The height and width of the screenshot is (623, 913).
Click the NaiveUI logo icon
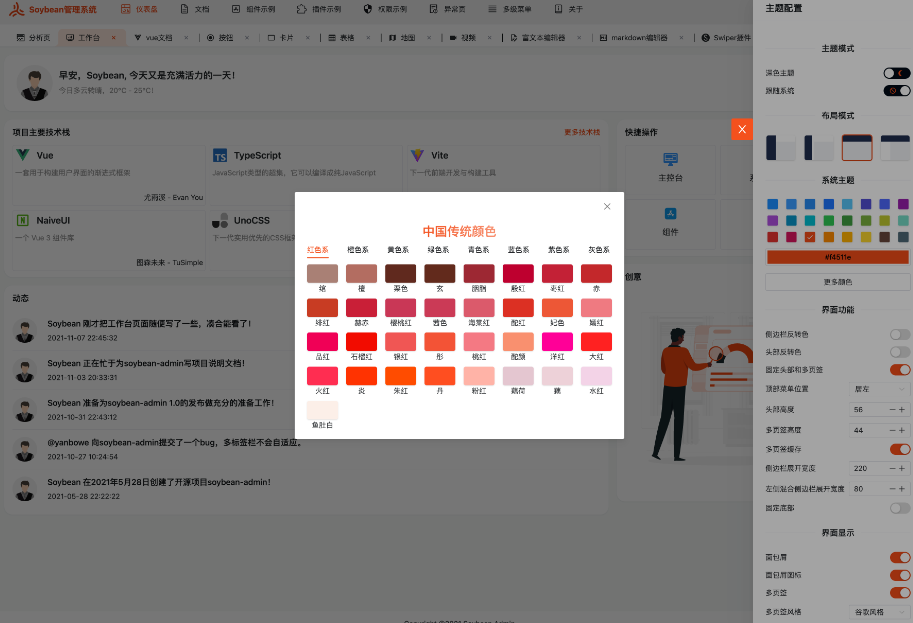(23, 221)
